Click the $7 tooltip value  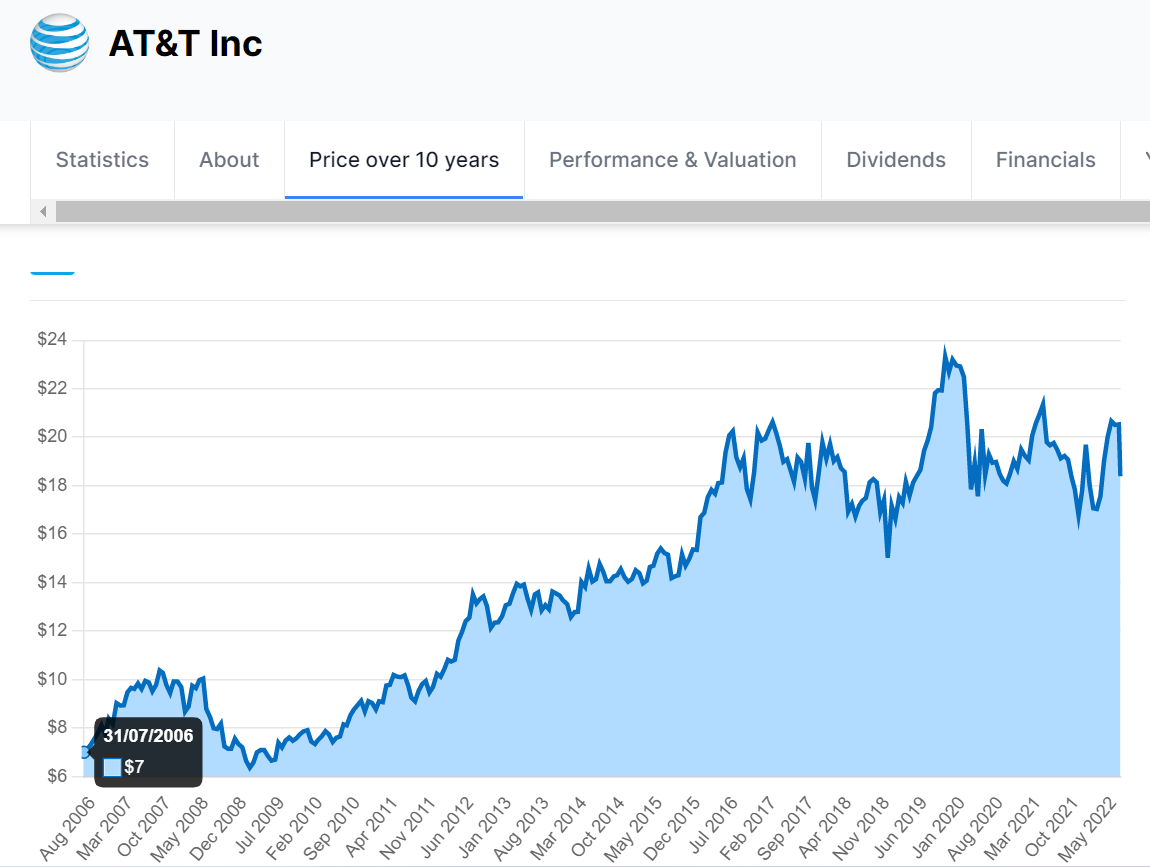pyautogui.click(x=134, y=767)
